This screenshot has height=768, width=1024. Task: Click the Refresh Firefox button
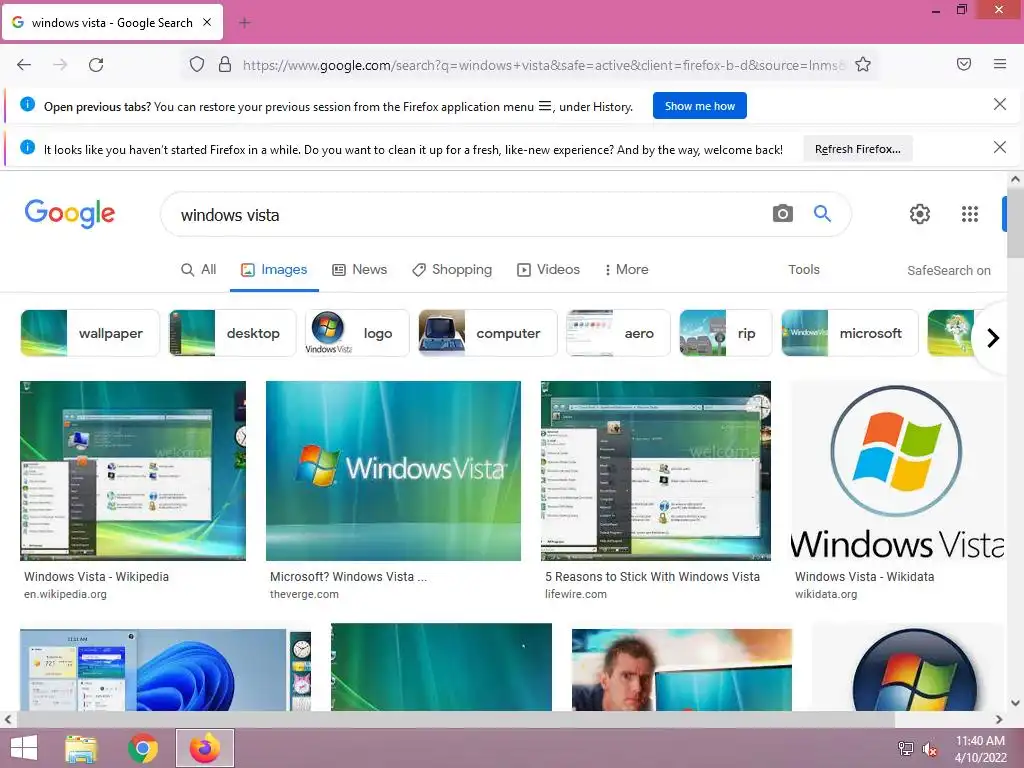click(857, 149)
